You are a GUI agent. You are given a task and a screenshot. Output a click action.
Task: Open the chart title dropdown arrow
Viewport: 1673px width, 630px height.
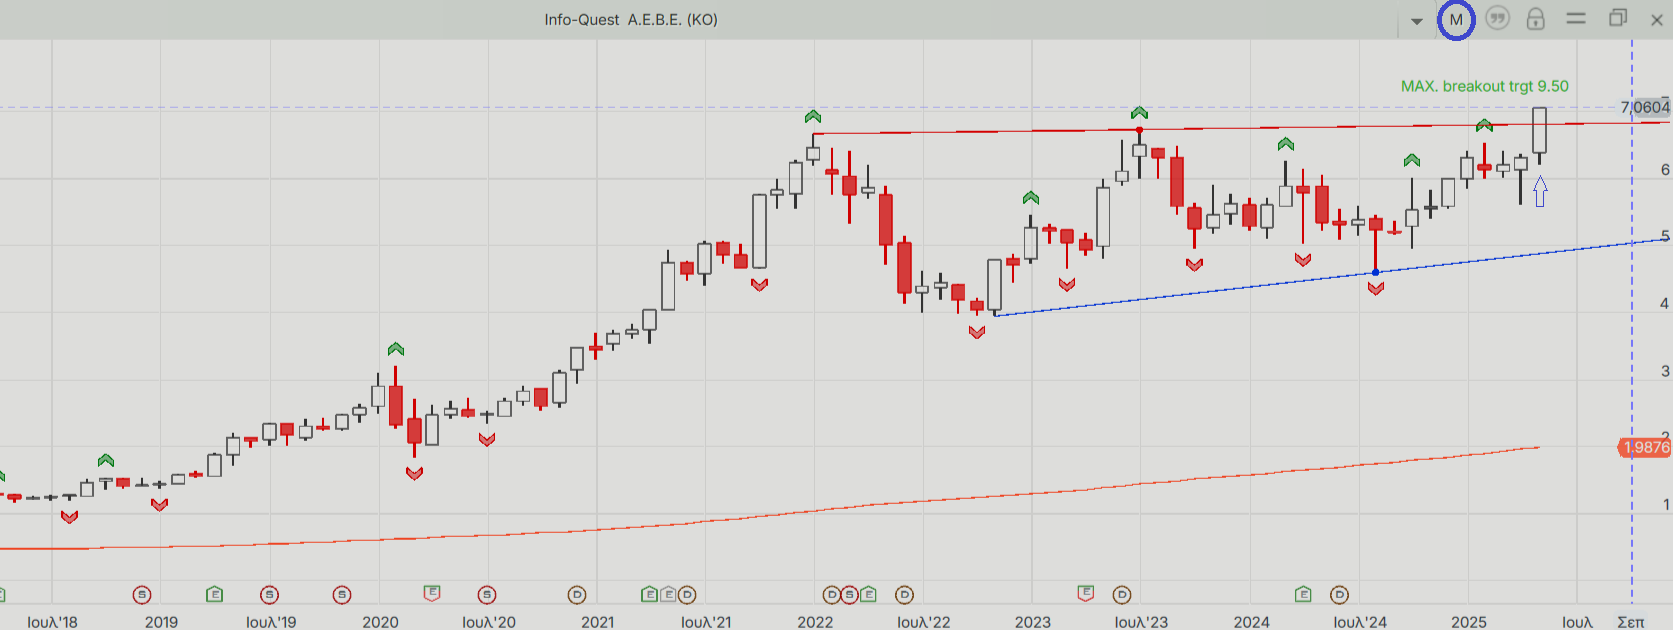tap(1416, 21)
